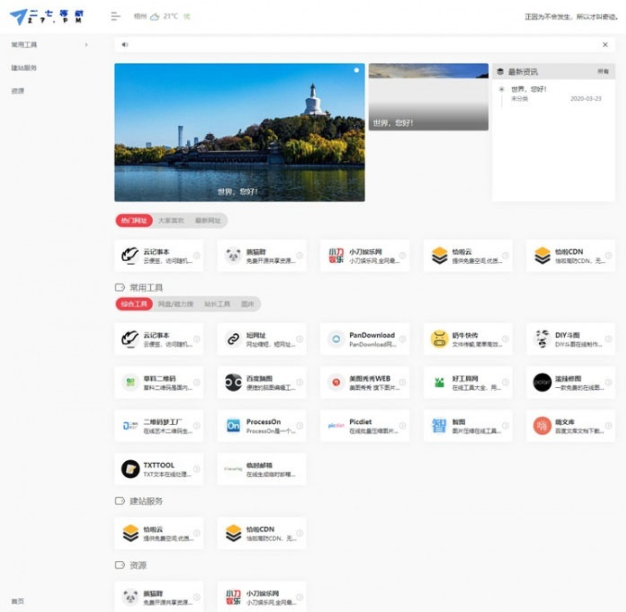Click the cloud weather icon in the header

point(155,16)
